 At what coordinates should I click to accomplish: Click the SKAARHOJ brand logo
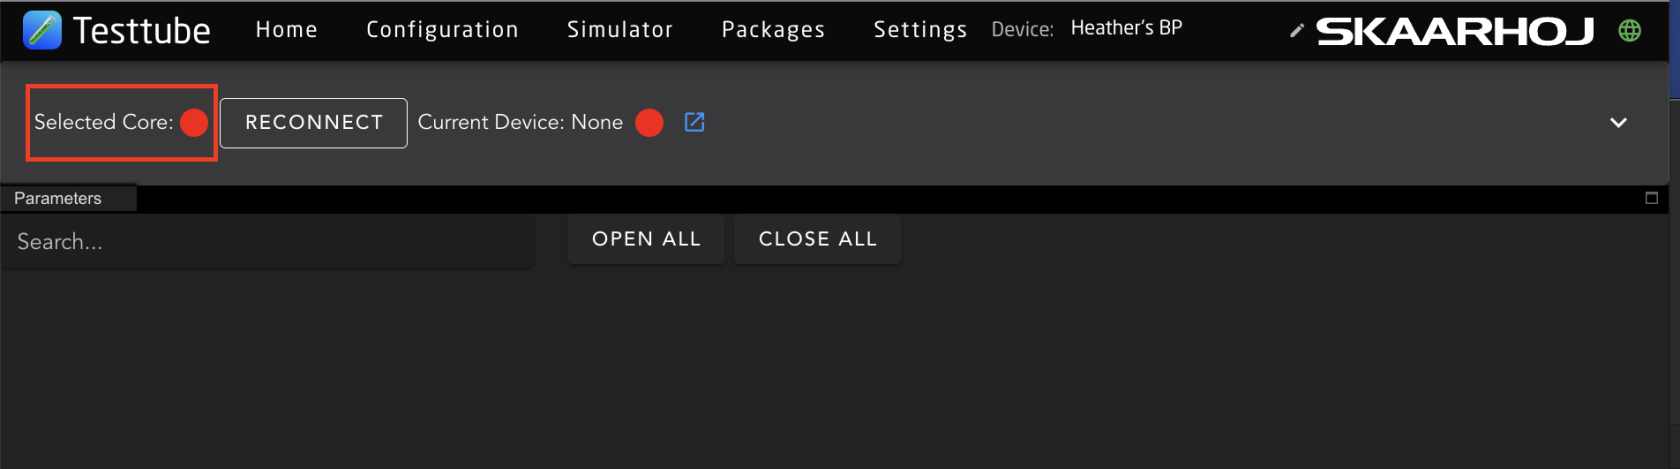point(1454,32)
